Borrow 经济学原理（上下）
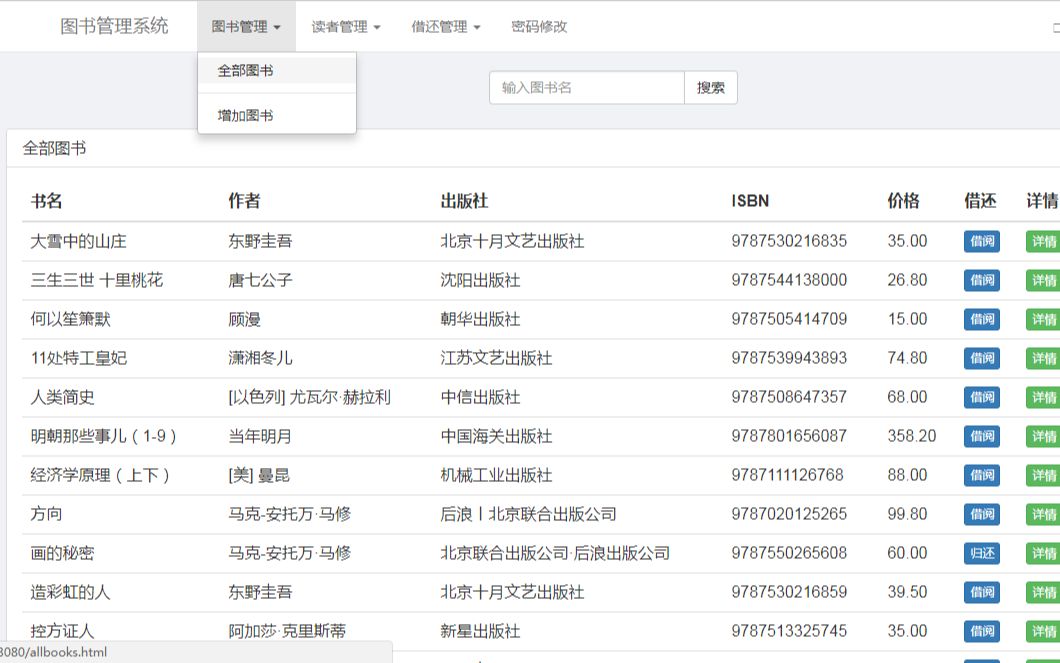 coord(981,475)
